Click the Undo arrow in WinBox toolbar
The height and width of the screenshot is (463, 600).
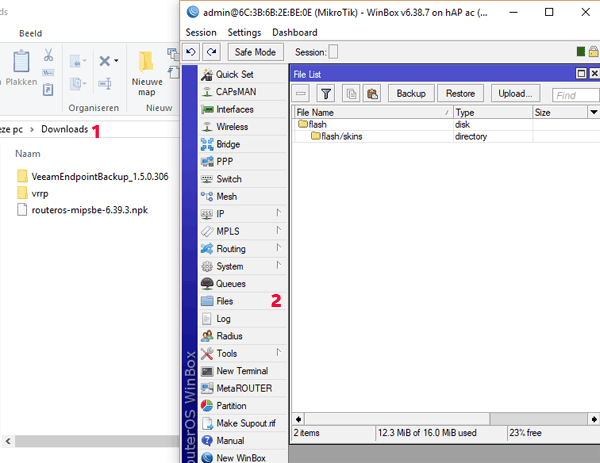[191, 52]
